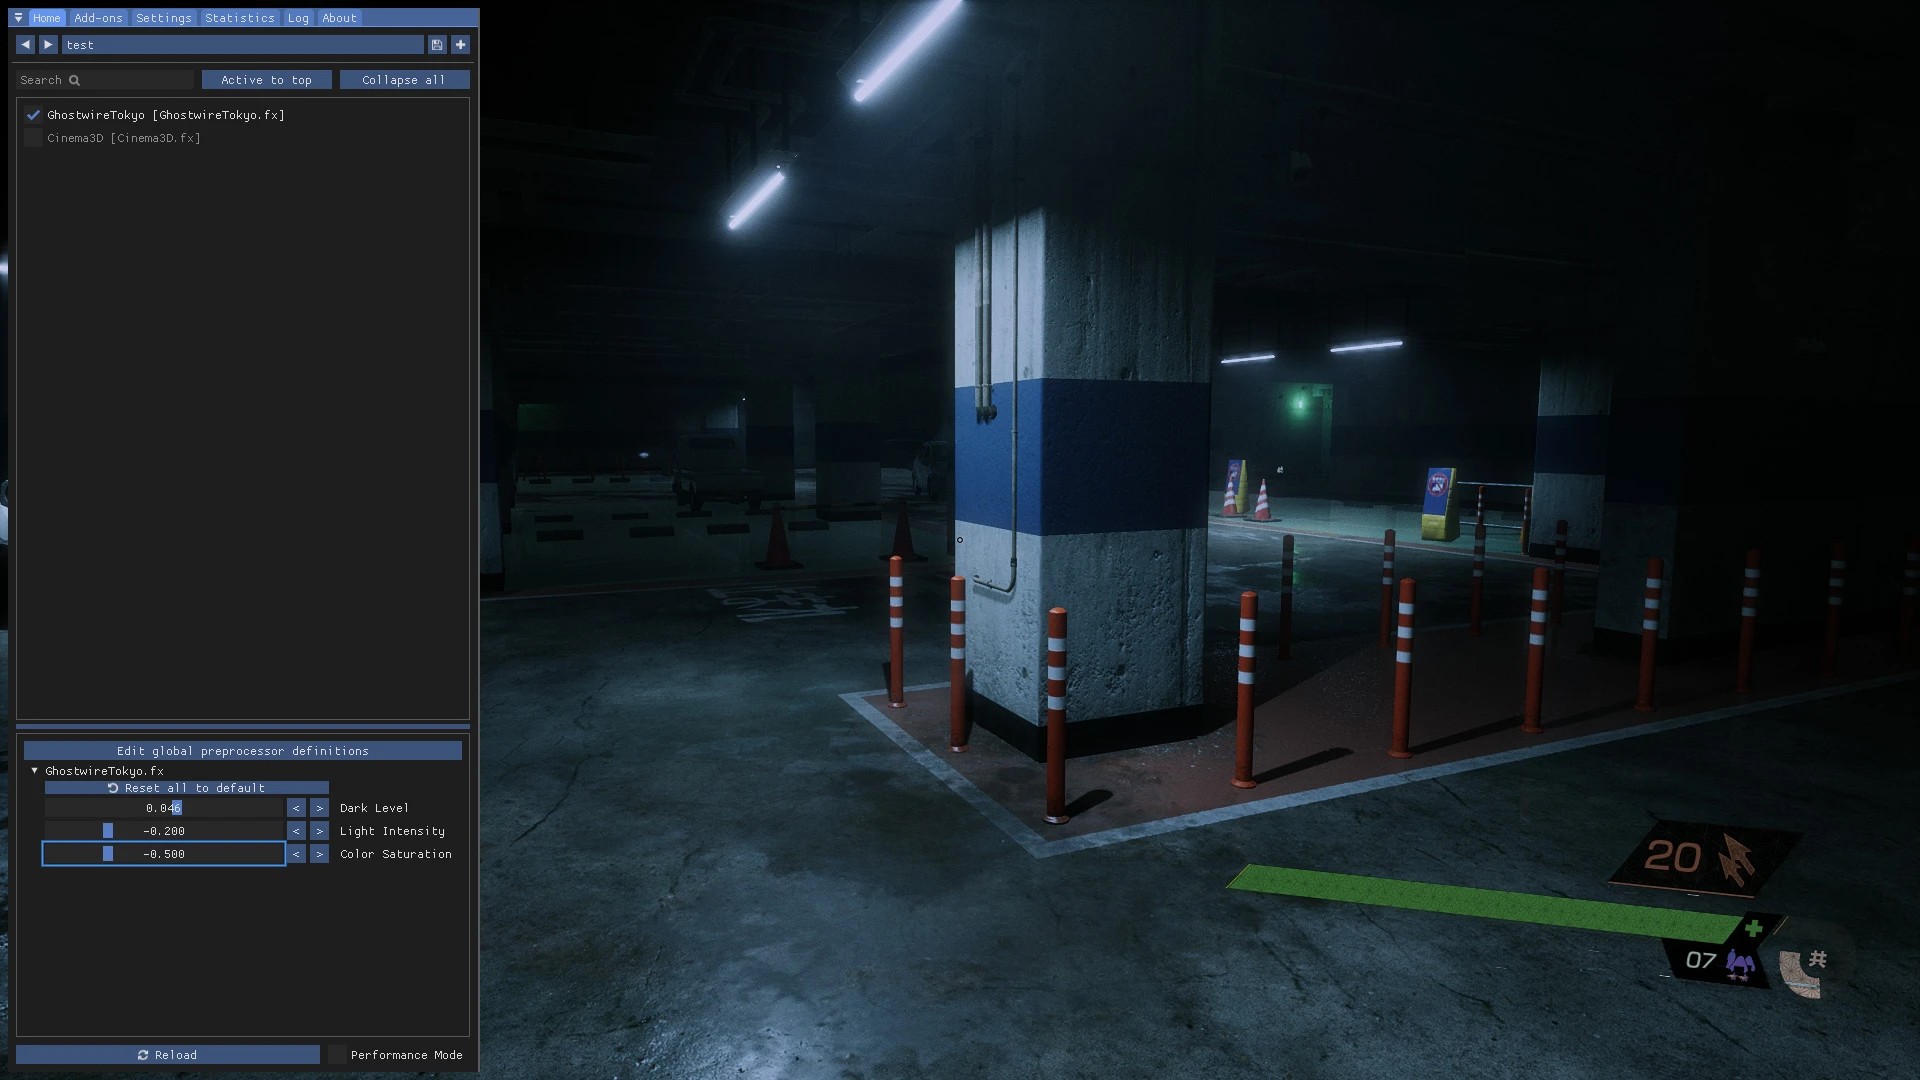Image resolution: width=1920 pixels, height=1080 pixels.
Task: Select Cinema3D [Cinema3D.fx] entry text
Action: (124, 138)
